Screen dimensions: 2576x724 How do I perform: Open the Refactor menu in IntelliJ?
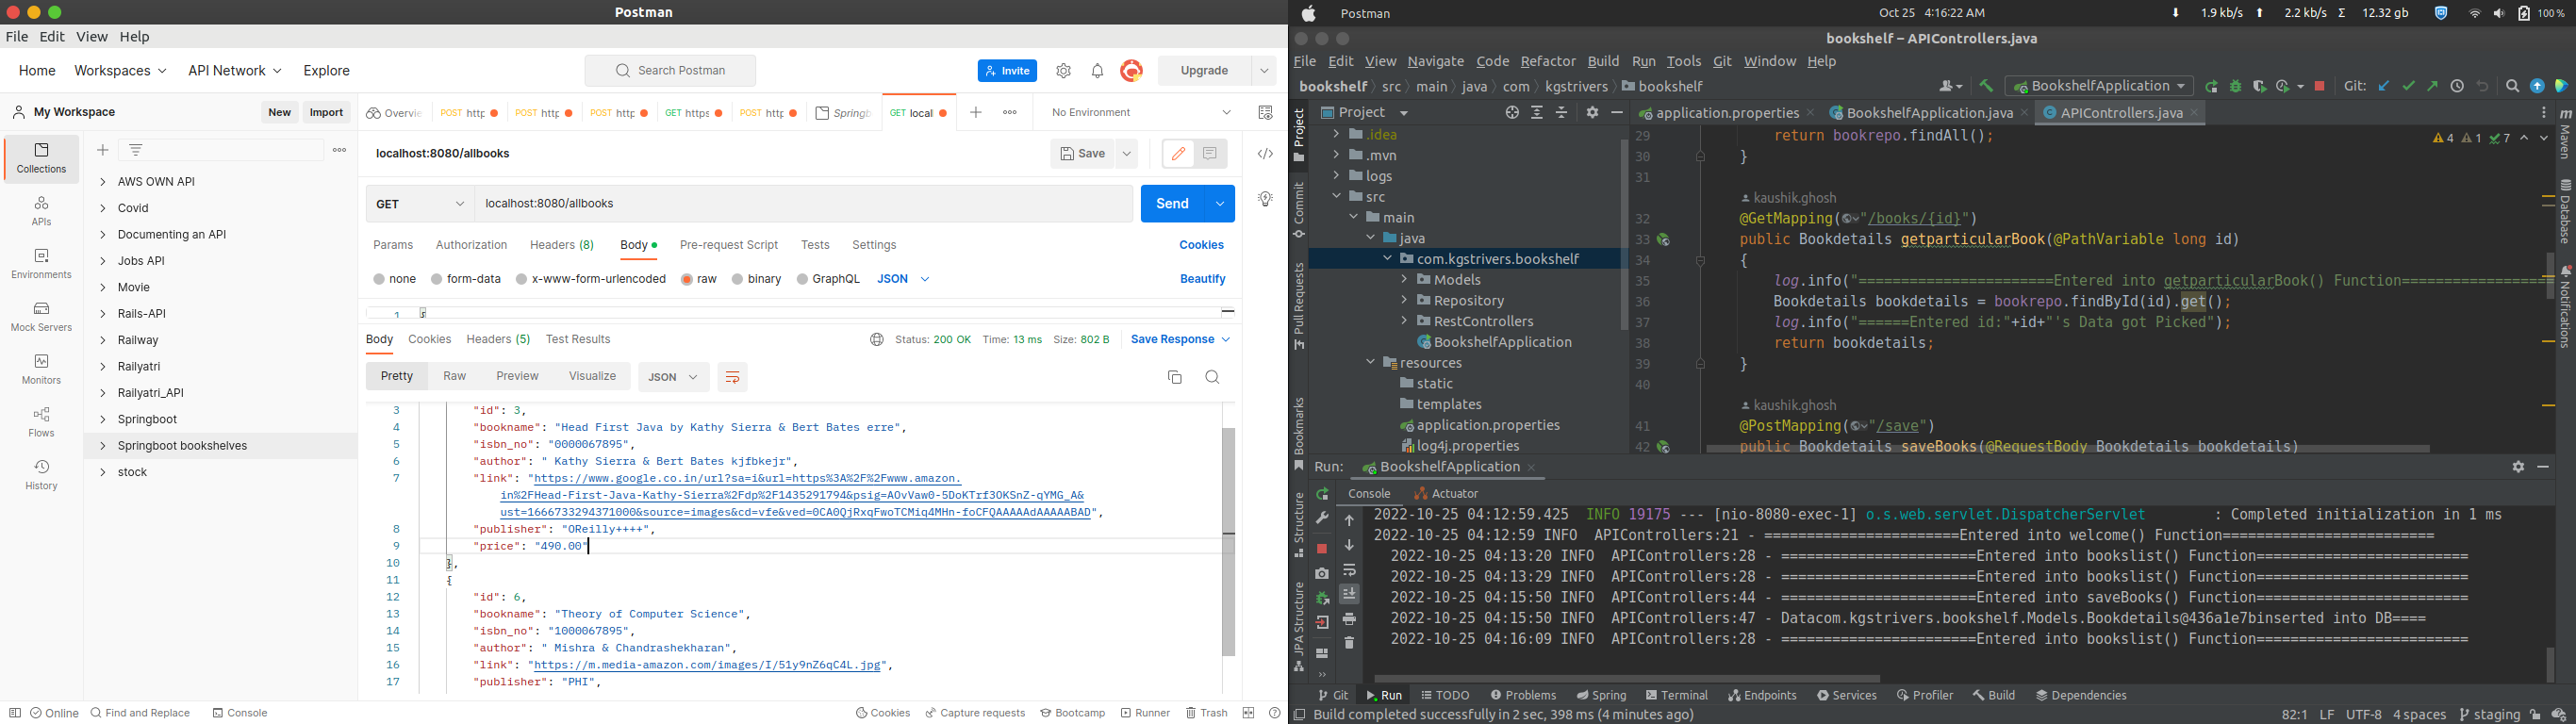(1547, 61)
